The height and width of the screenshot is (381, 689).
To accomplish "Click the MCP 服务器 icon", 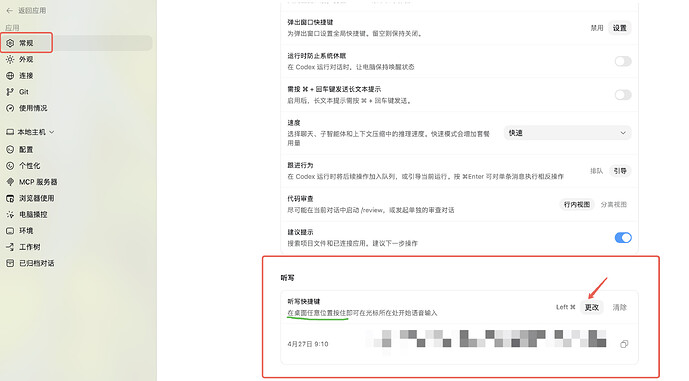I will point(10,182).
